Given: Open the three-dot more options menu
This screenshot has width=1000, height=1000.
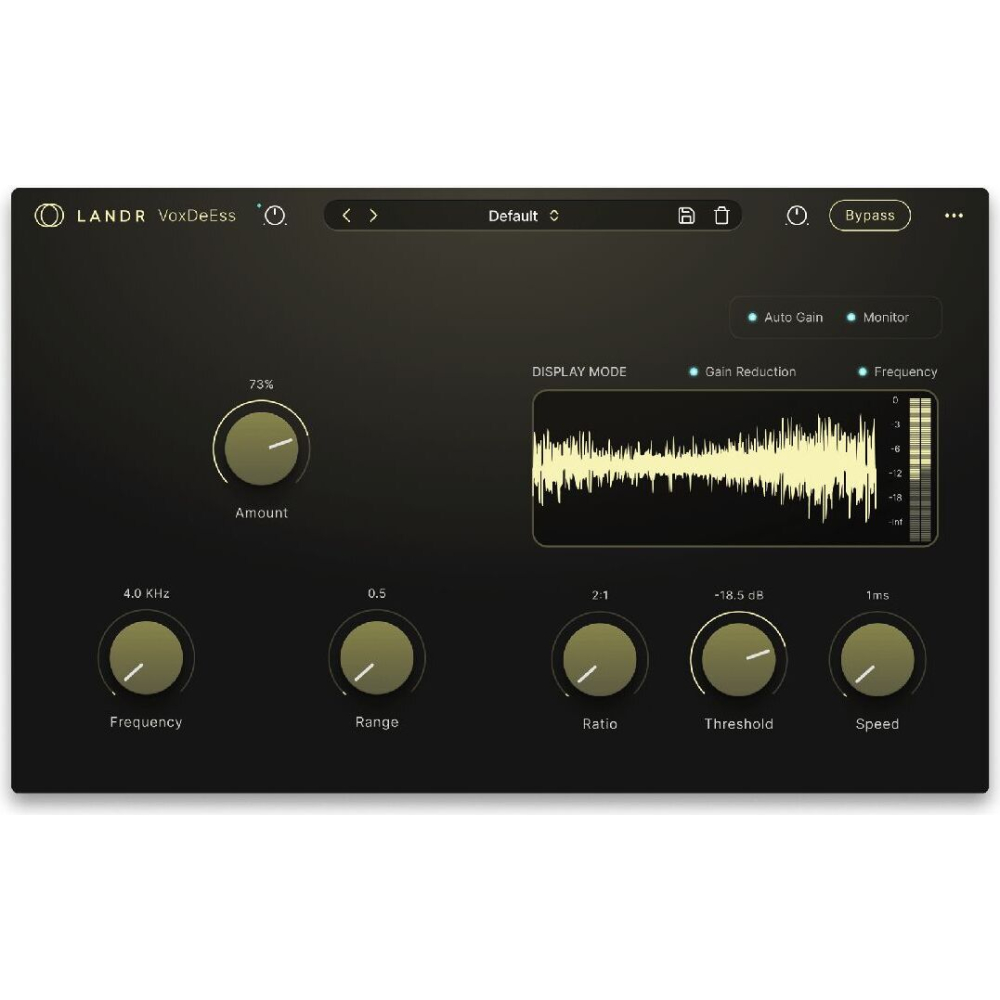Looking at the screenshot, I should (954, 216).
